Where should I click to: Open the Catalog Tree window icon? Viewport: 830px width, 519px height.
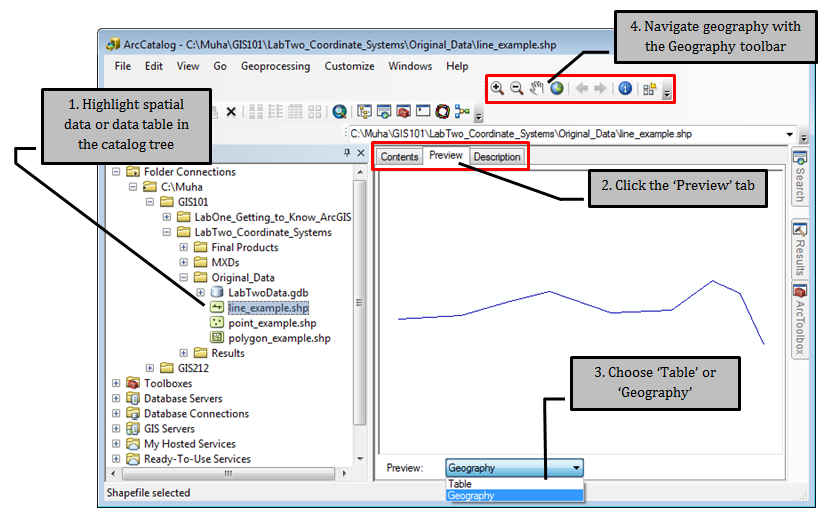(x=364, y=111)
